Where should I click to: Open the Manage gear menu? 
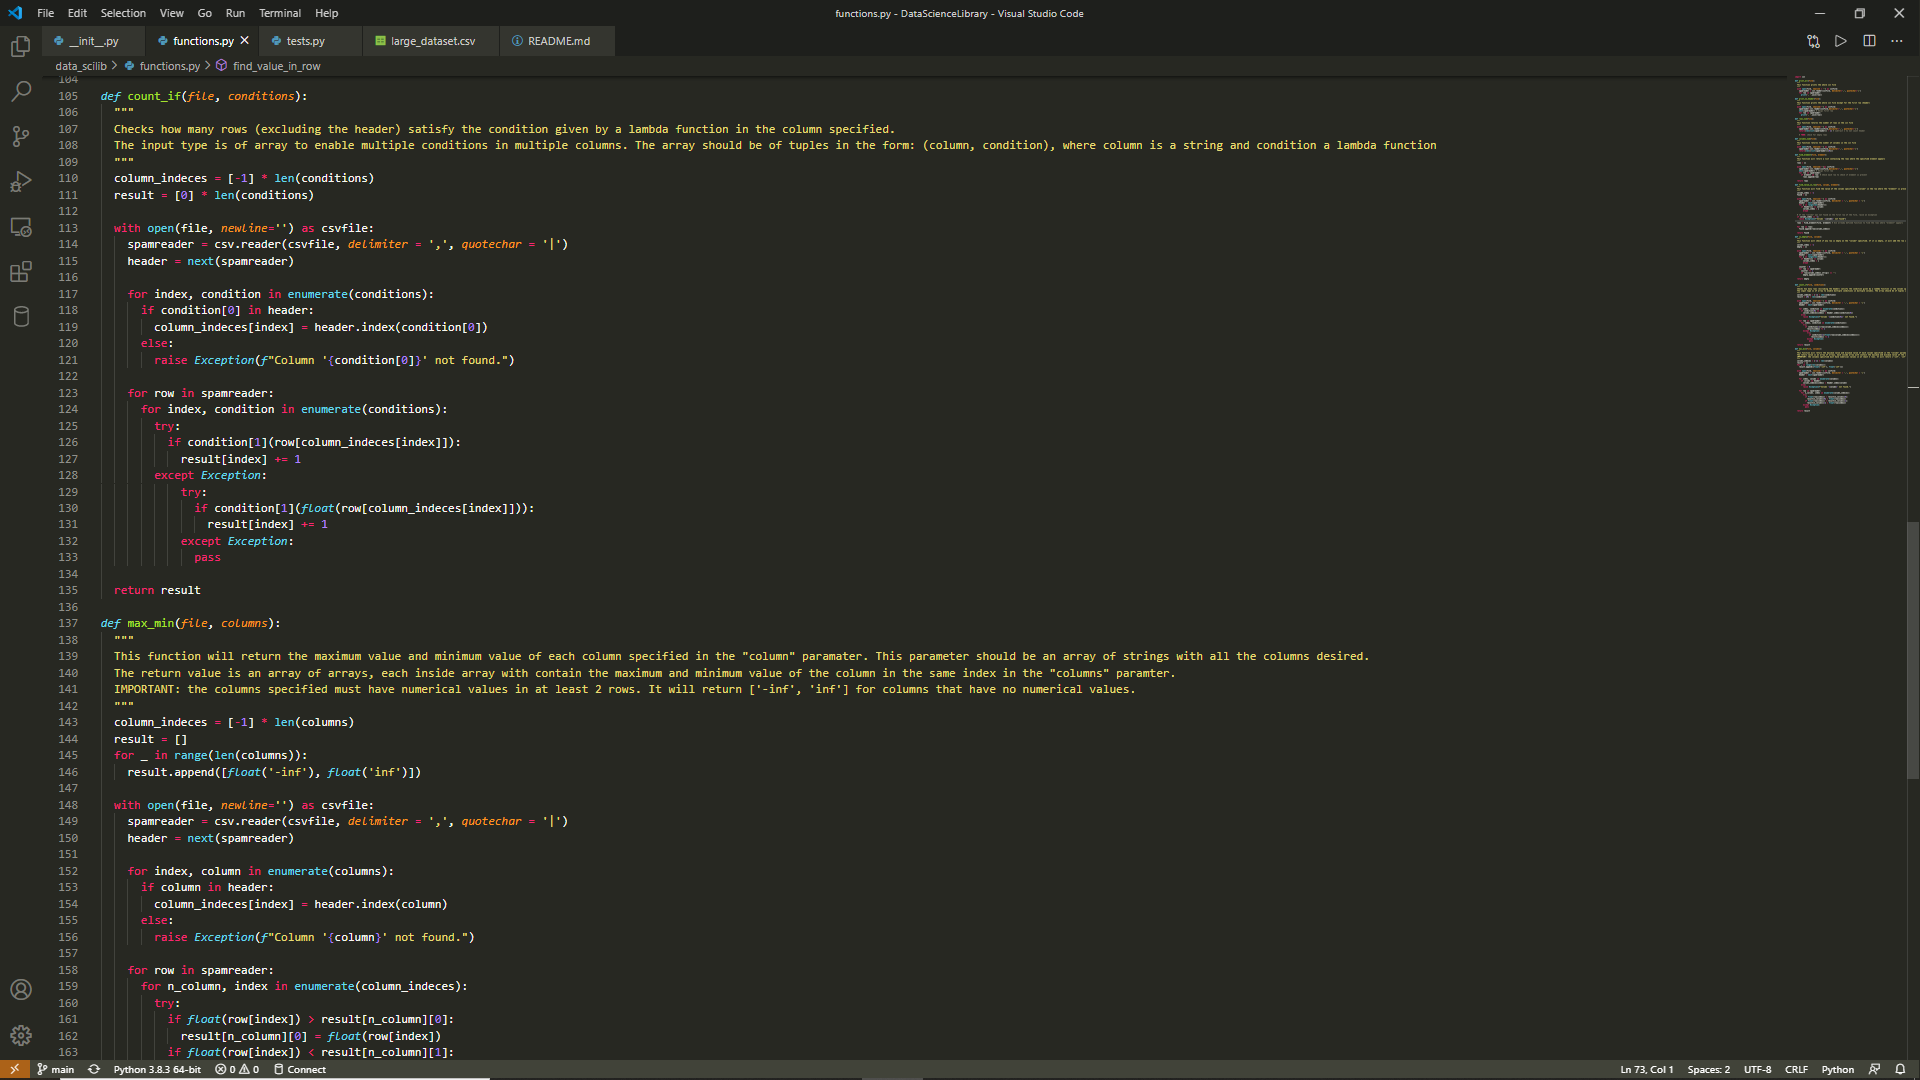pos(20,1035)
